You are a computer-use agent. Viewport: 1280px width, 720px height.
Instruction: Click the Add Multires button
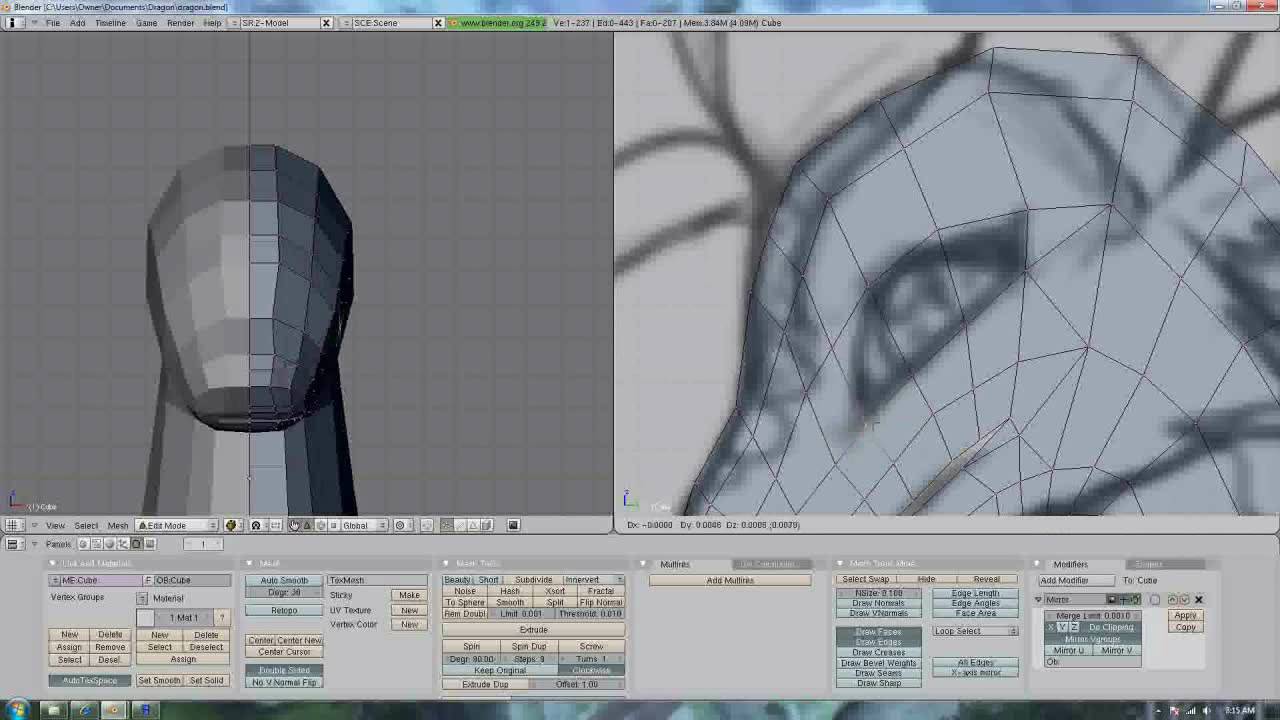730,580
